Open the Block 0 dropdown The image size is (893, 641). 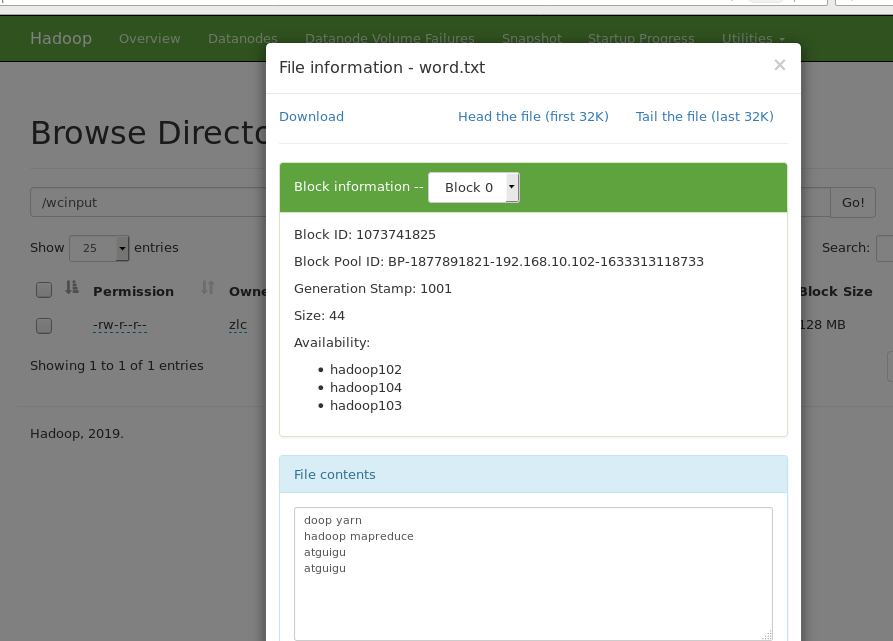pos(474,187)
